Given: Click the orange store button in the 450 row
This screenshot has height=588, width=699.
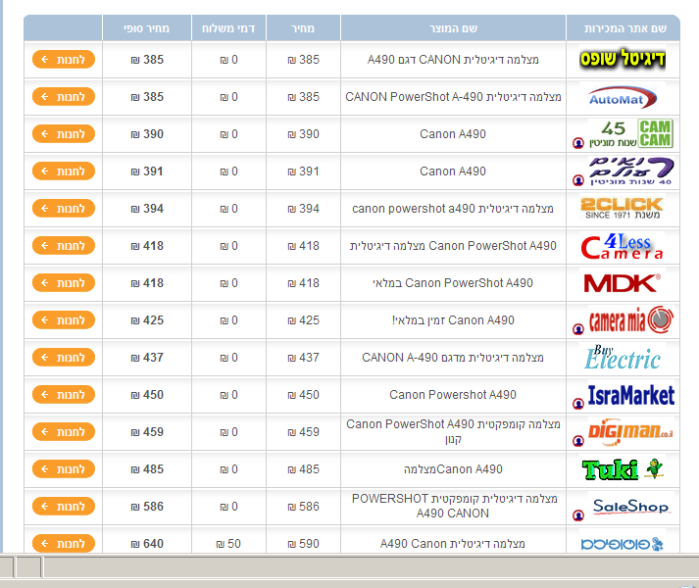Looking at the screenshot, I should [63, 395].
